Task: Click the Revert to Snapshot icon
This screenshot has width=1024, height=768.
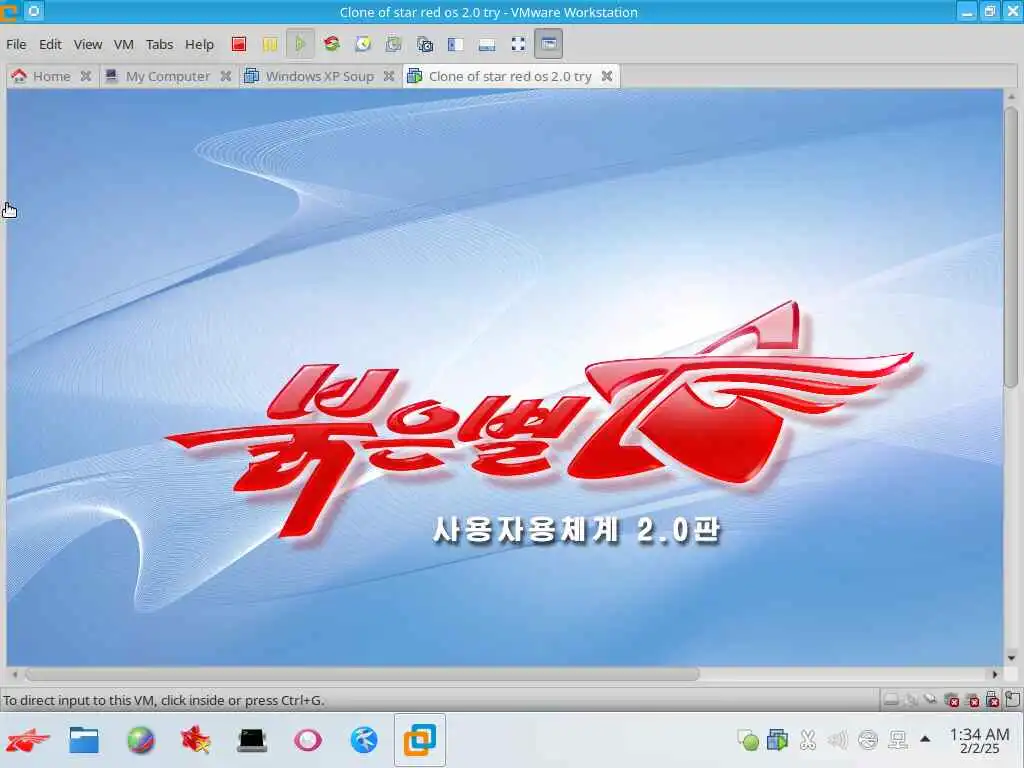Action: 393,44
